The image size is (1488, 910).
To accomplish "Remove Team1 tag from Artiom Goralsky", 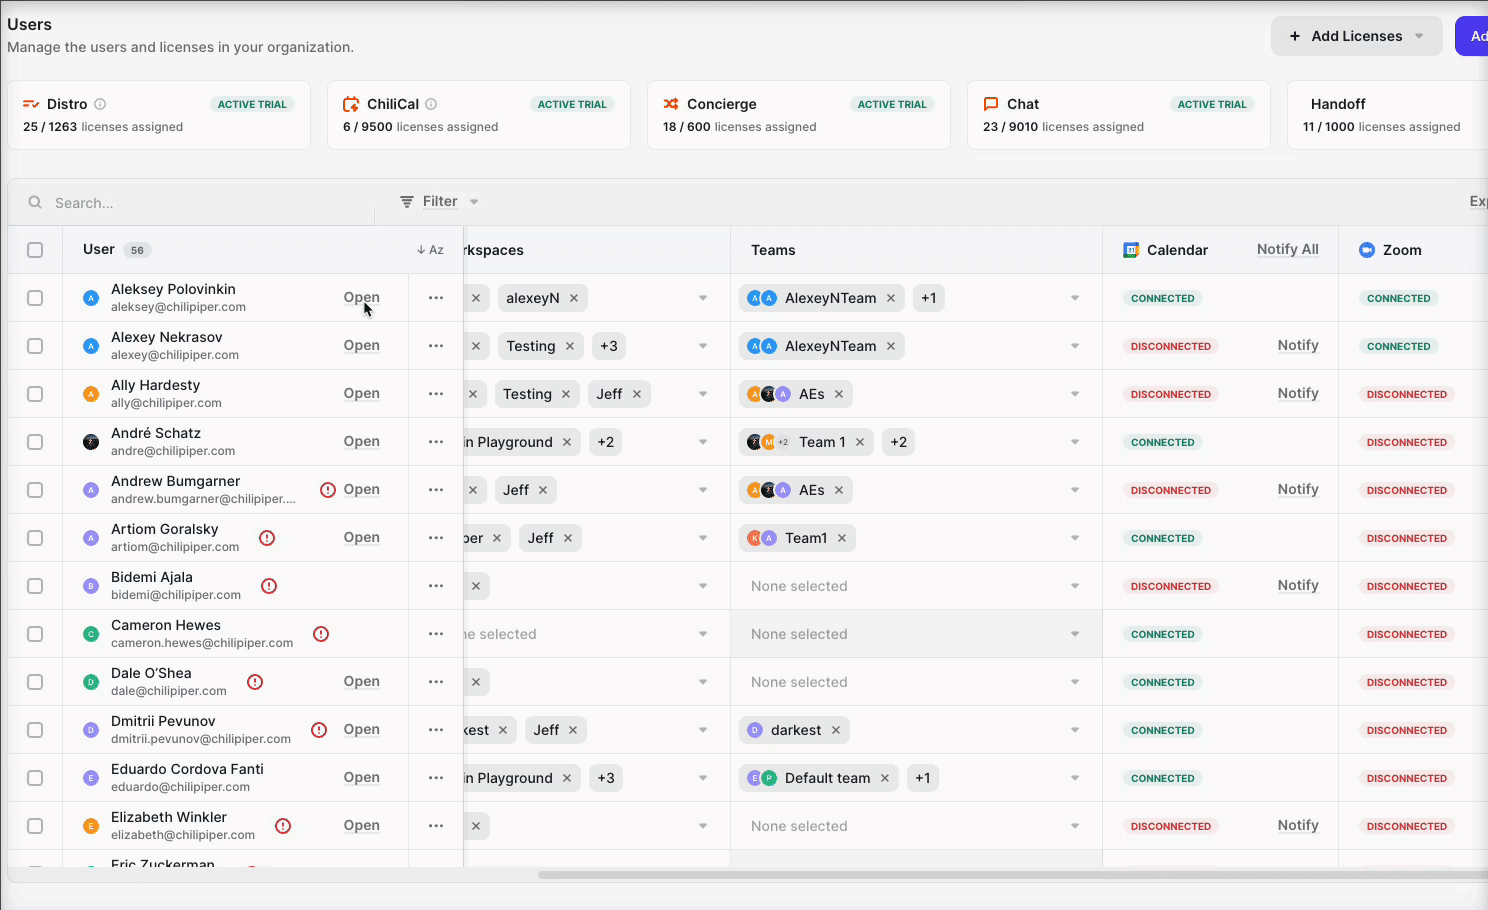I will (x=842, y=538).
